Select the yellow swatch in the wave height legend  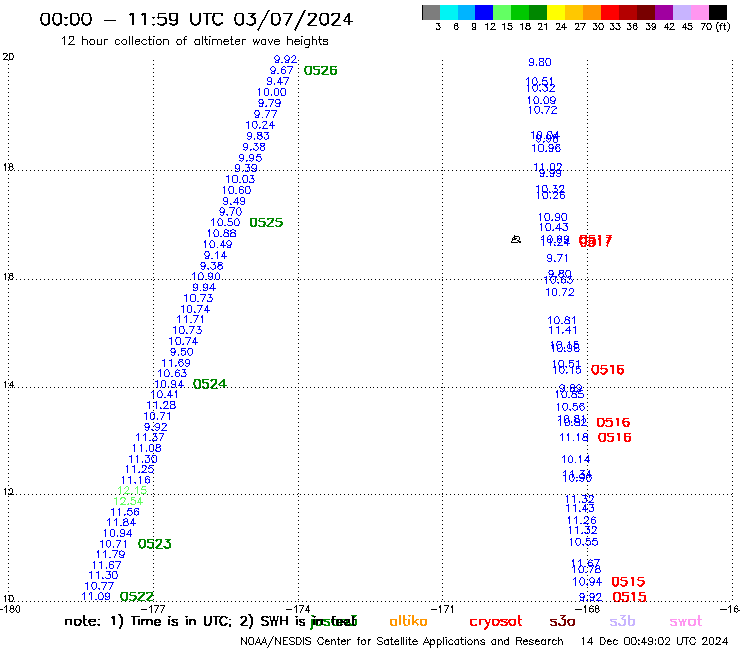[x=556, y=12]
